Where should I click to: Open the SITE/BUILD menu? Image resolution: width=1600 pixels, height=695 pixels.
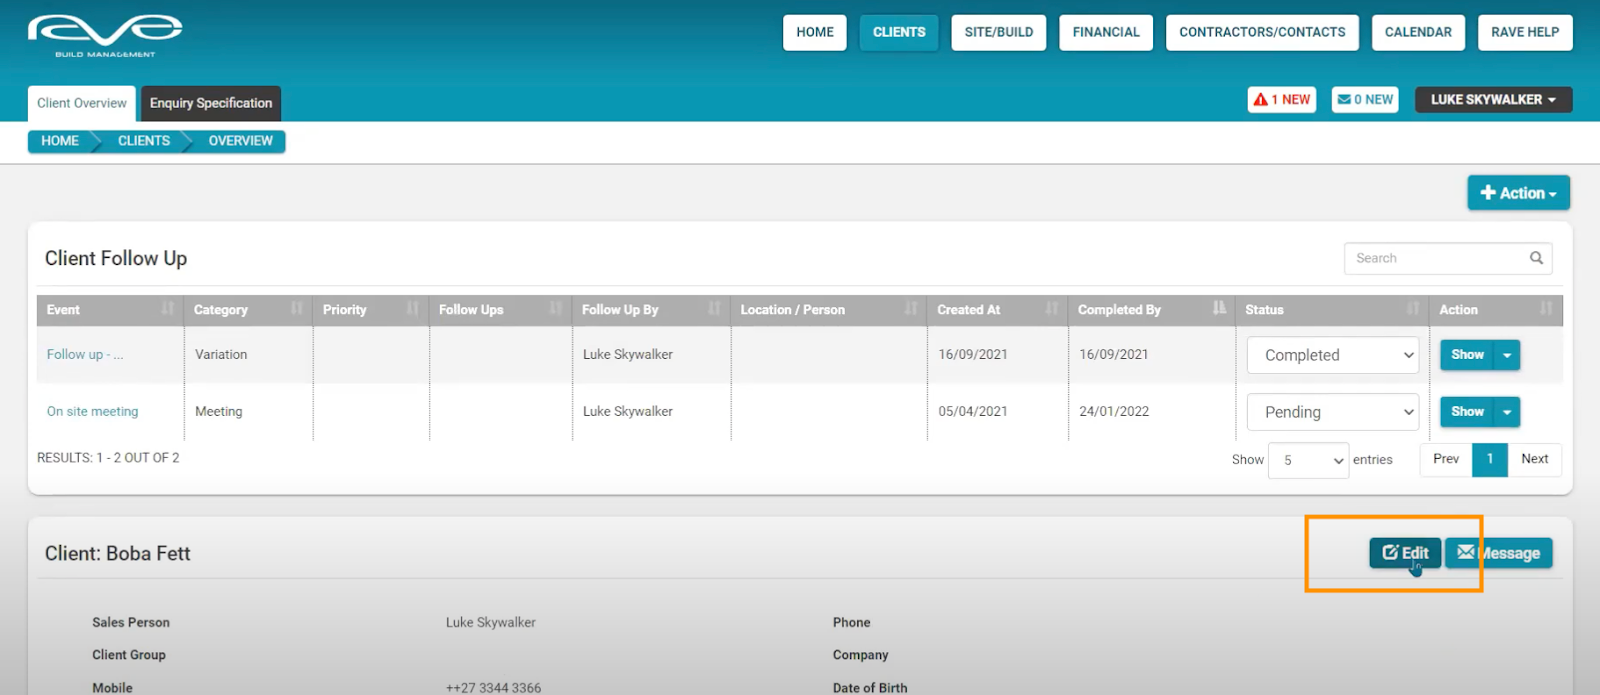point(999,32)
